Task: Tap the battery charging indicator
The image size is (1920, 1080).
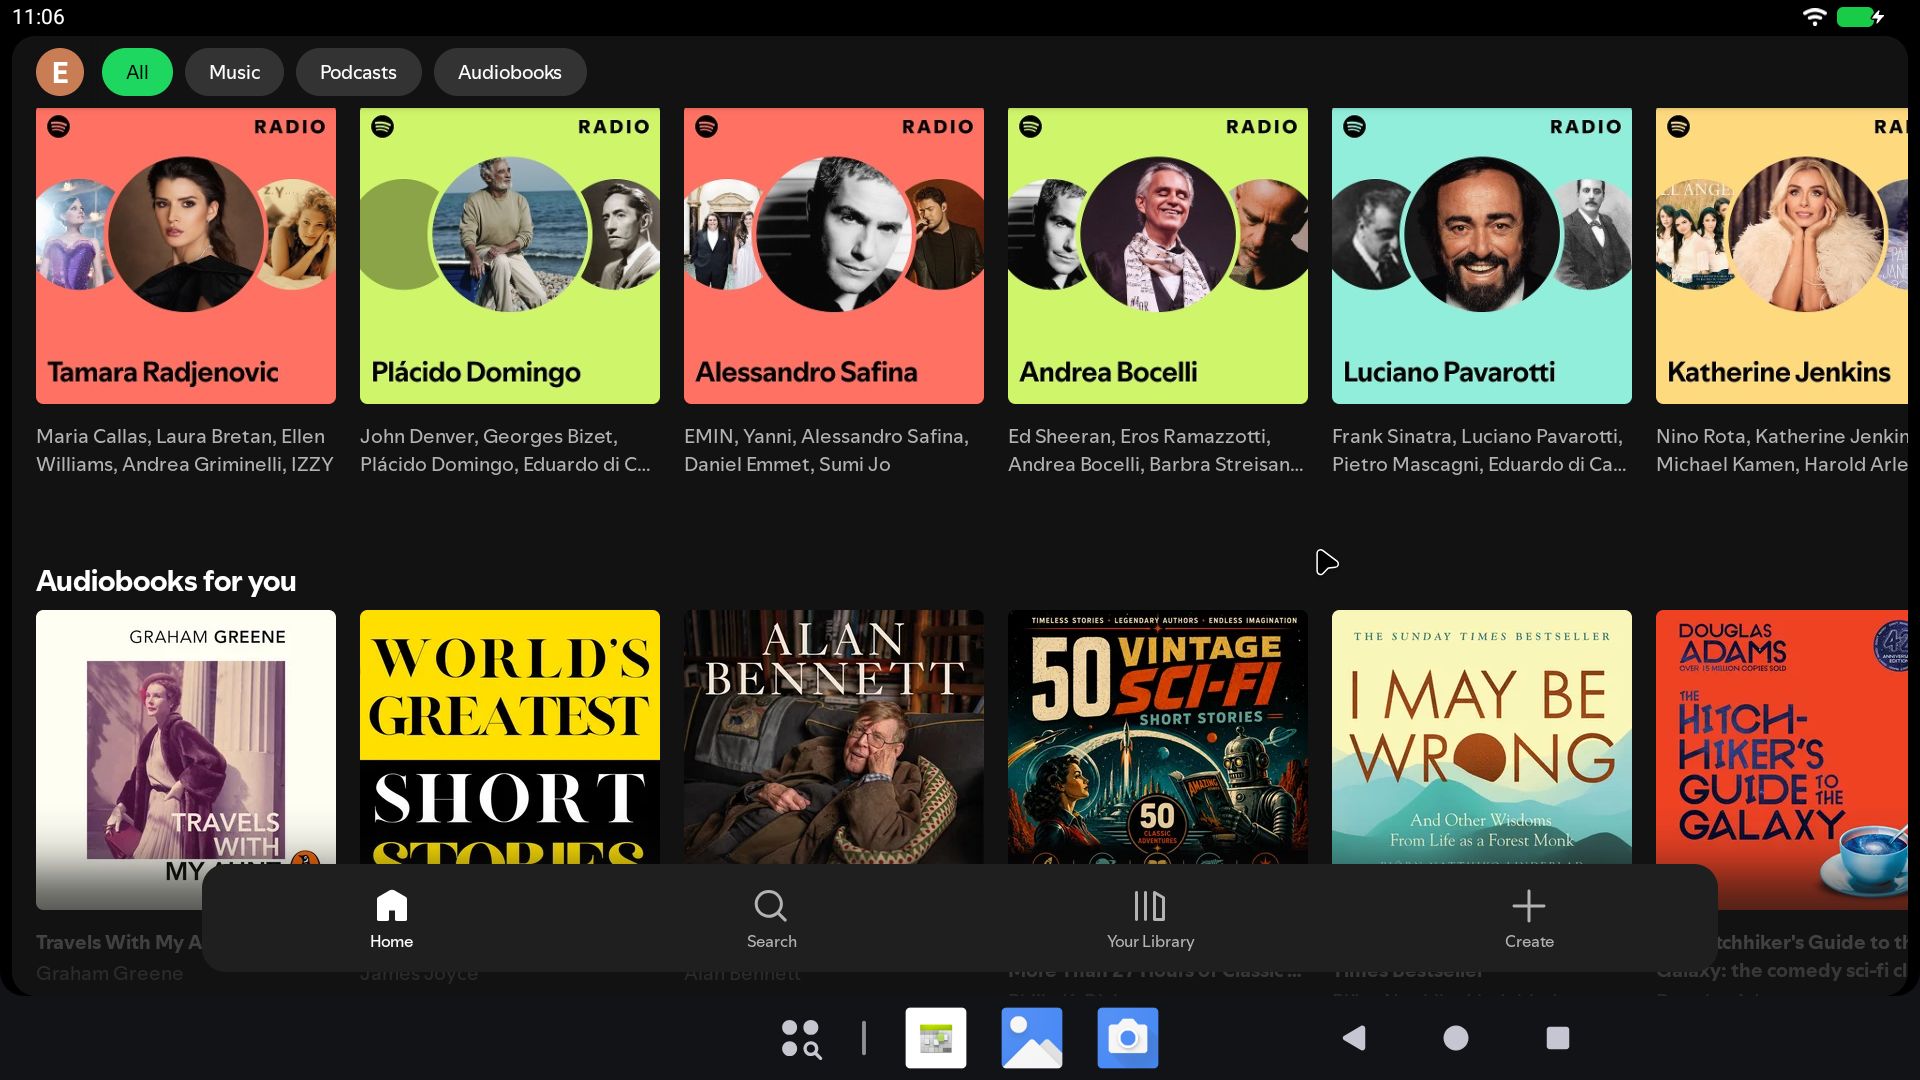Action: point(1861,17)
